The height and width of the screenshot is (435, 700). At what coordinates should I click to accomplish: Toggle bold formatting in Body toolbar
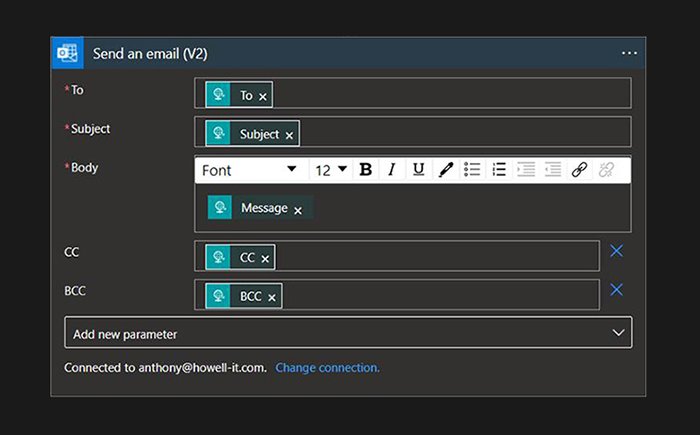[x=366, y=170]
